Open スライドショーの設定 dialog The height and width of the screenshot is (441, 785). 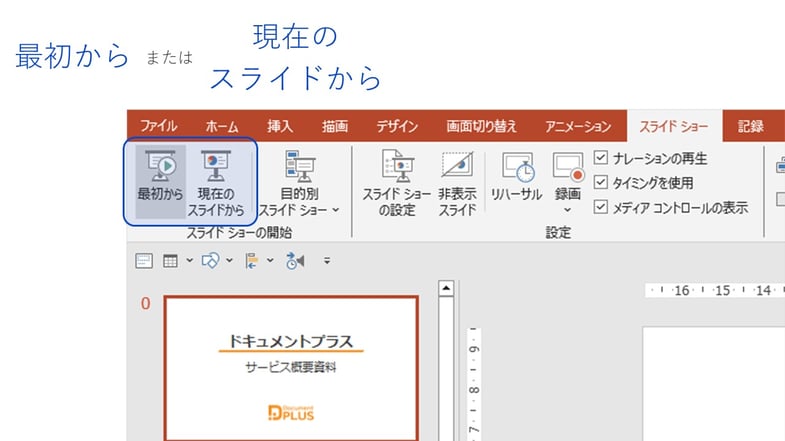(x=397, y=183)
